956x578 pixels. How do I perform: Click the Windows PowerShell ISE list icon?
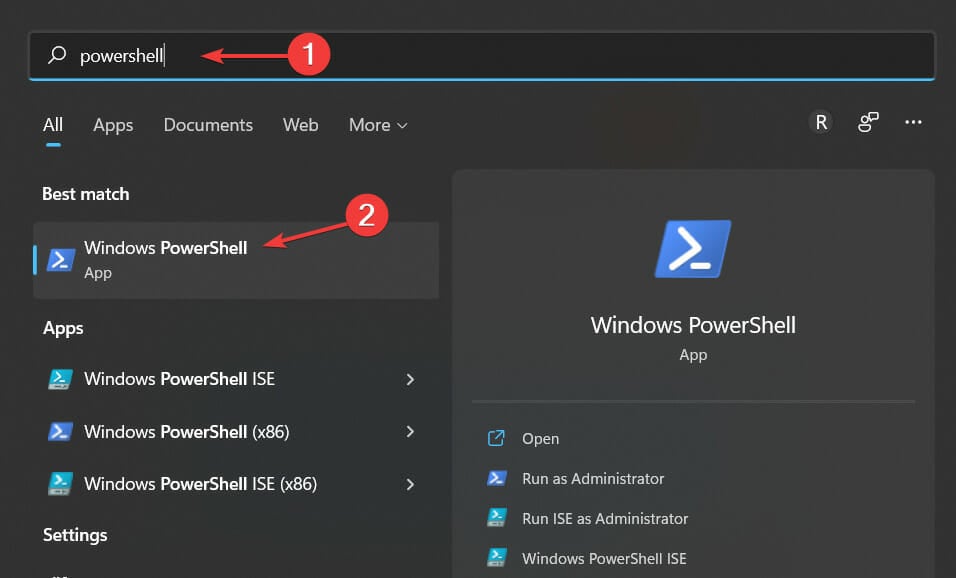[60, 379]
